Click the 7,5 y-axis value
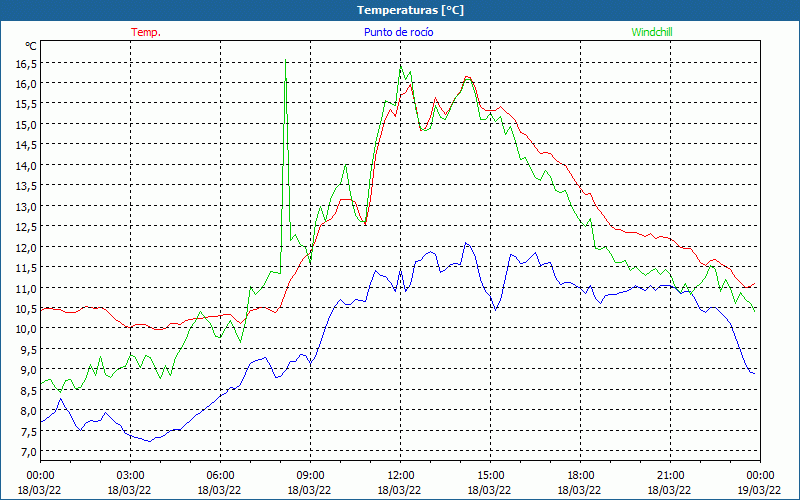The width and height of the screenshot is (800, 500). 29,431
